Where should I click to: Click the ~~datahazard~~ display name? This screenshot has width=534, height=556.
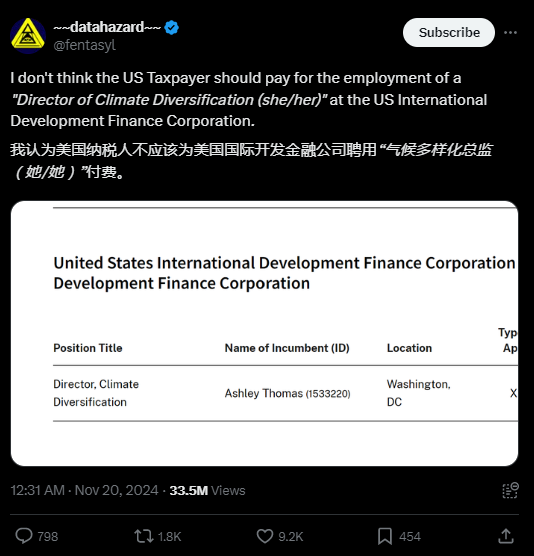(107, 27)
